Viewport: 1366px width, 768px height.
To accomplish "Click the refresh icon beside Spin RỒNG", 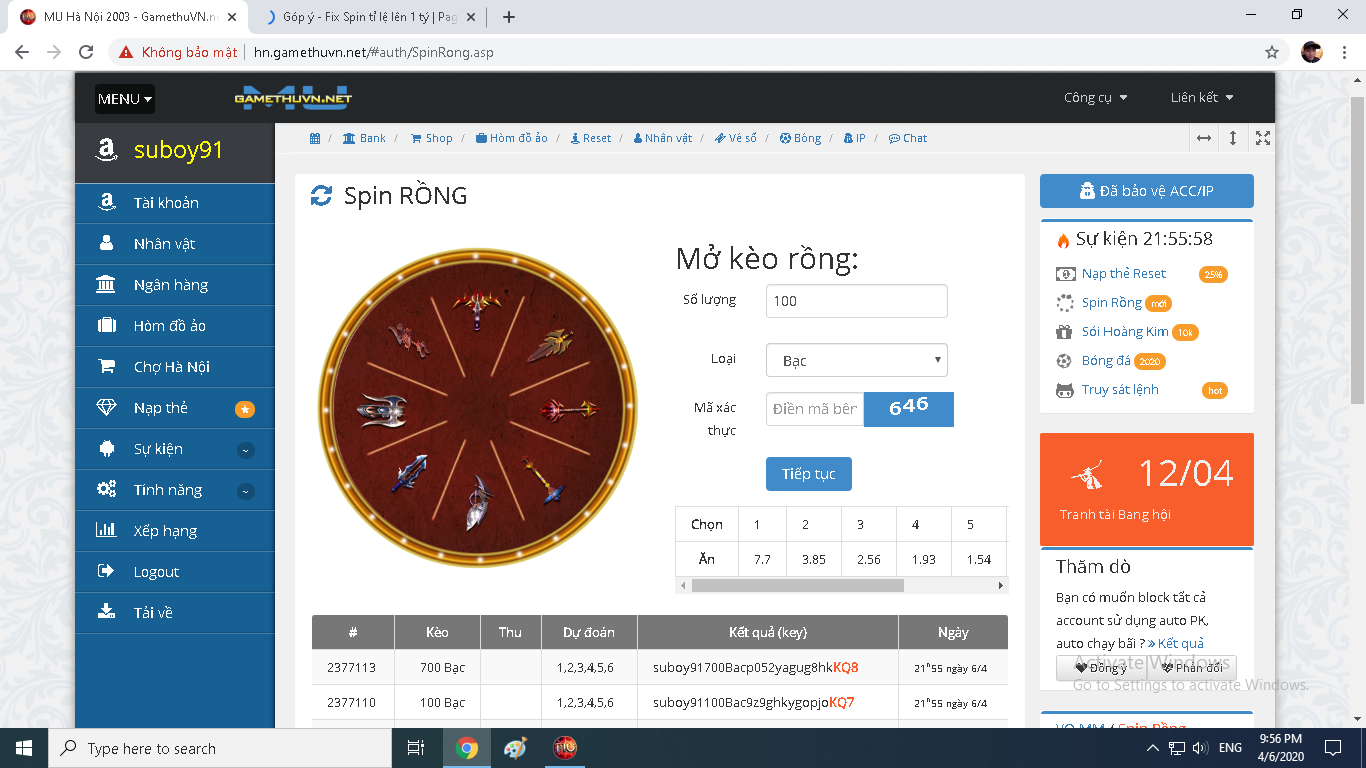I will point(321,196).
